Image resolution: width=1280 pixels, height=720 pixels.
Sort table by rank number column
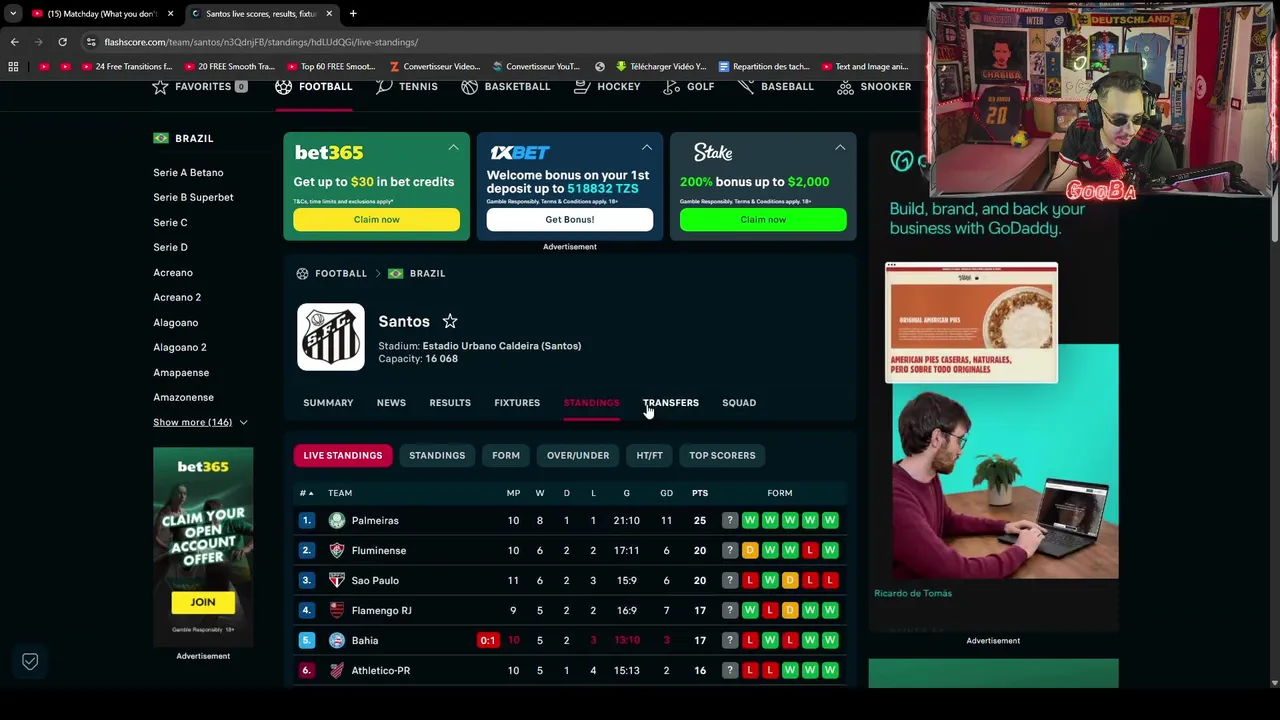(x=307, y=493)
